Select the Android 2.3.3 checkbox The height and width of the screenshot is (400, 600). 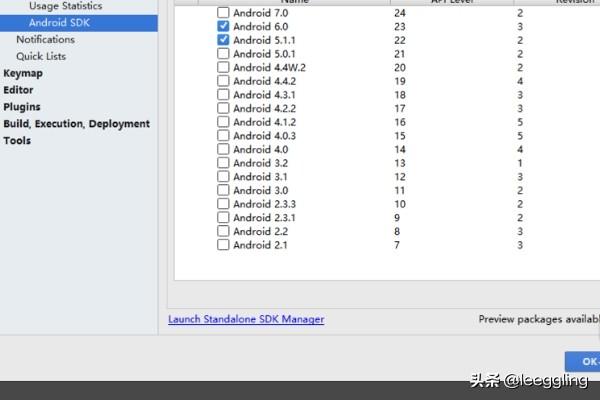(223, 204)
